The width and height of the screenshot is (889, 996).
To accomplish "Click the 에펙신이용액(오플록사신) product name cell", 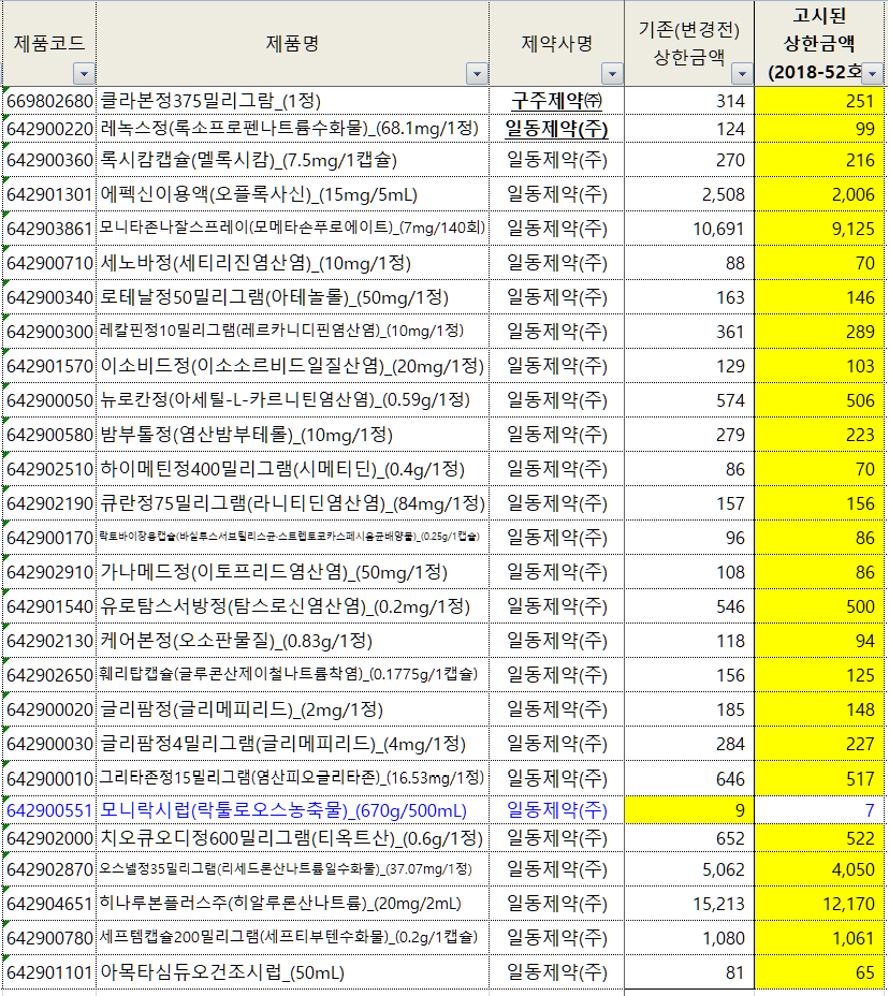I will click(x=293, y=194).
